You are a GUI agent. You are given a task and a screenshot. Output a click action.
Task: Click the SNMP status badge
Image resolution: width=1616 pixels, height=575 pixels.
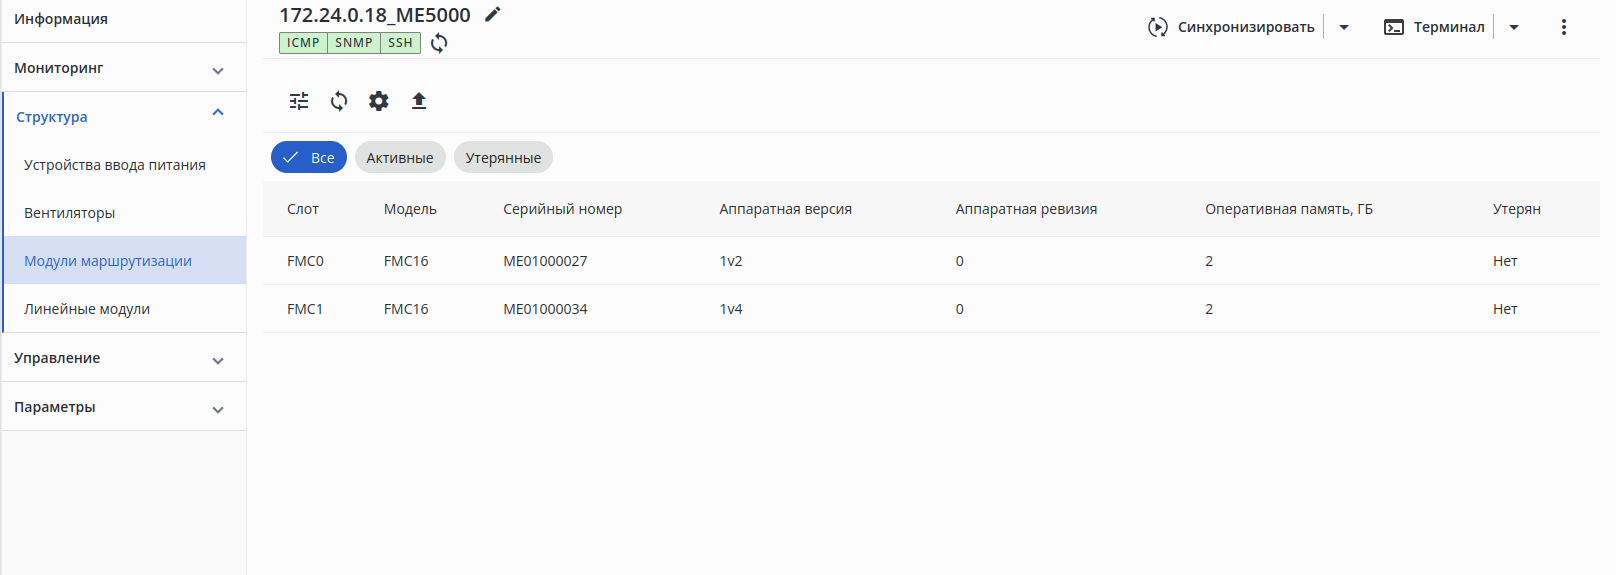click(354, 43)
